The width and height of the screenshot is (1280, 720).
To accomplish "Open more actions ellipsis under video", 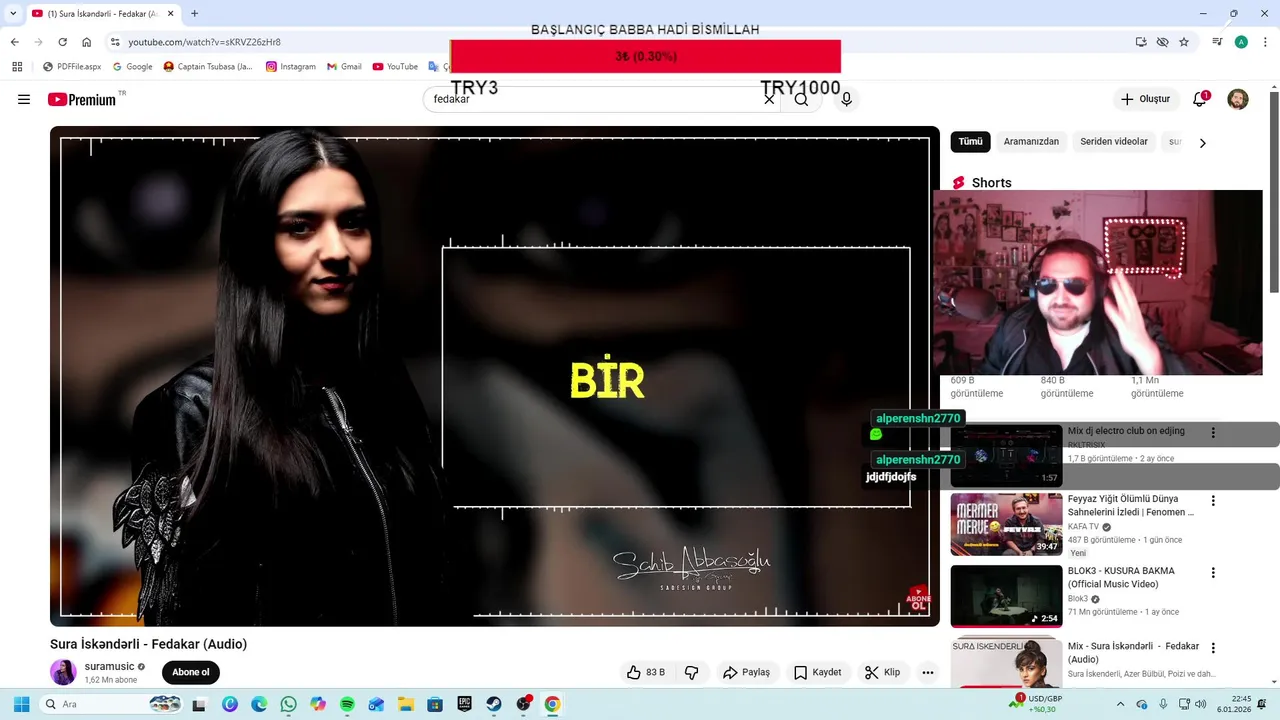I will pyautogui.click(x=928, y=673).
